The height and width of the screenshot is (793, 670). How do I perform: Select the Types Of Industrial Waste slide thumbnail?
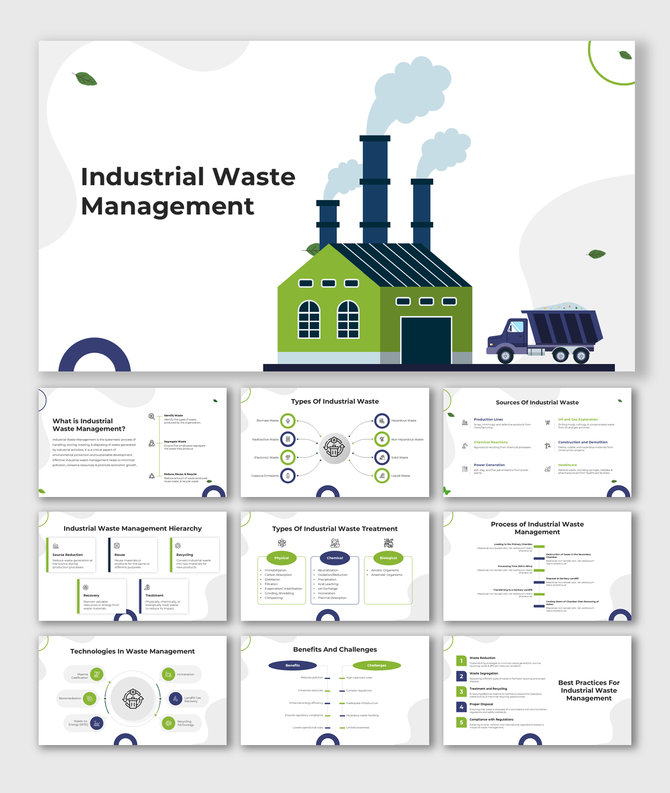point(335,443)
